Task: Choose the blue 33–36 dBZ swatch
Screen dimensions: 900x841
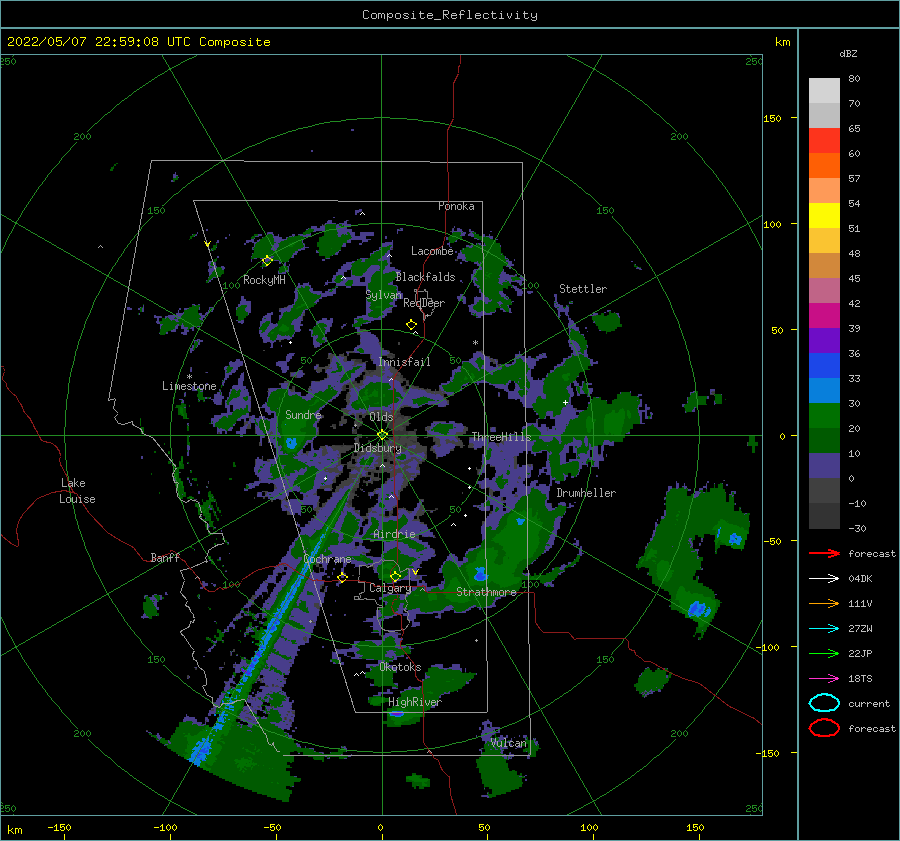Action: [x=824, y=366]
